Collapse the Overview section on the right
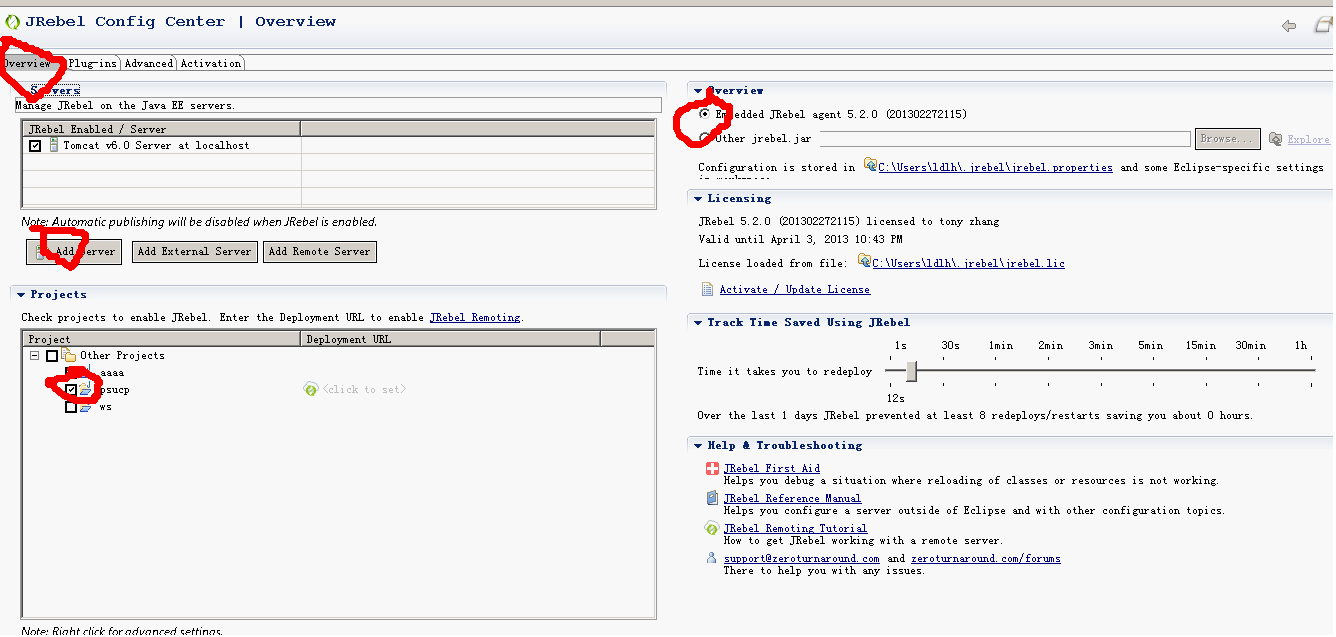 point(698,91)
